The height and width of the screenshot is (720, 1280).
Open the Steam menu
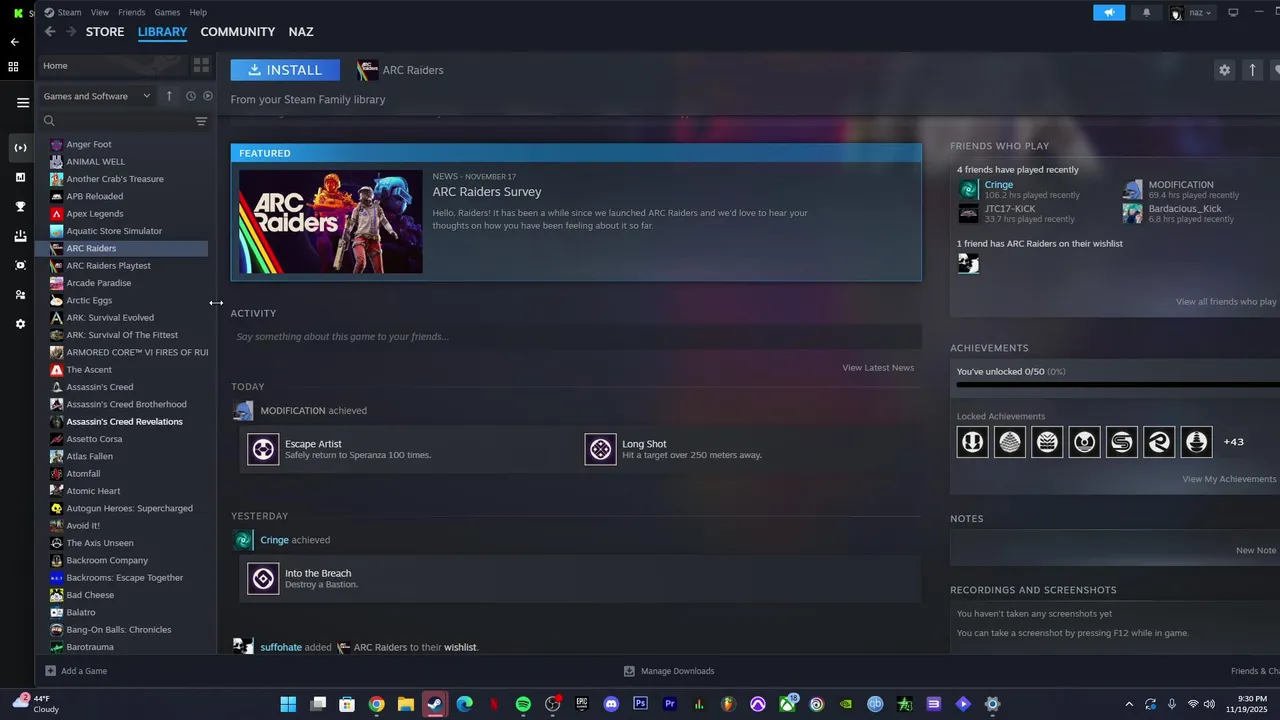[x=63, y=12]
